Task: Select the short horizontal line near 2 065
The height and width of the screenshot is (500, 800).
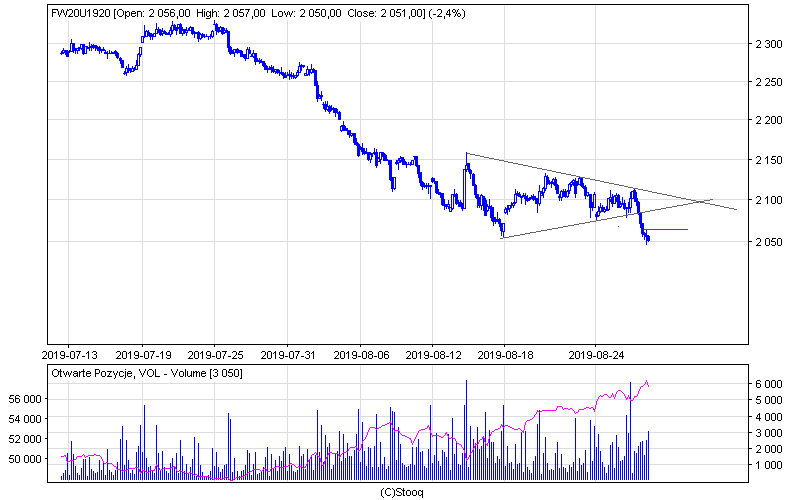Action: (668, 230)
